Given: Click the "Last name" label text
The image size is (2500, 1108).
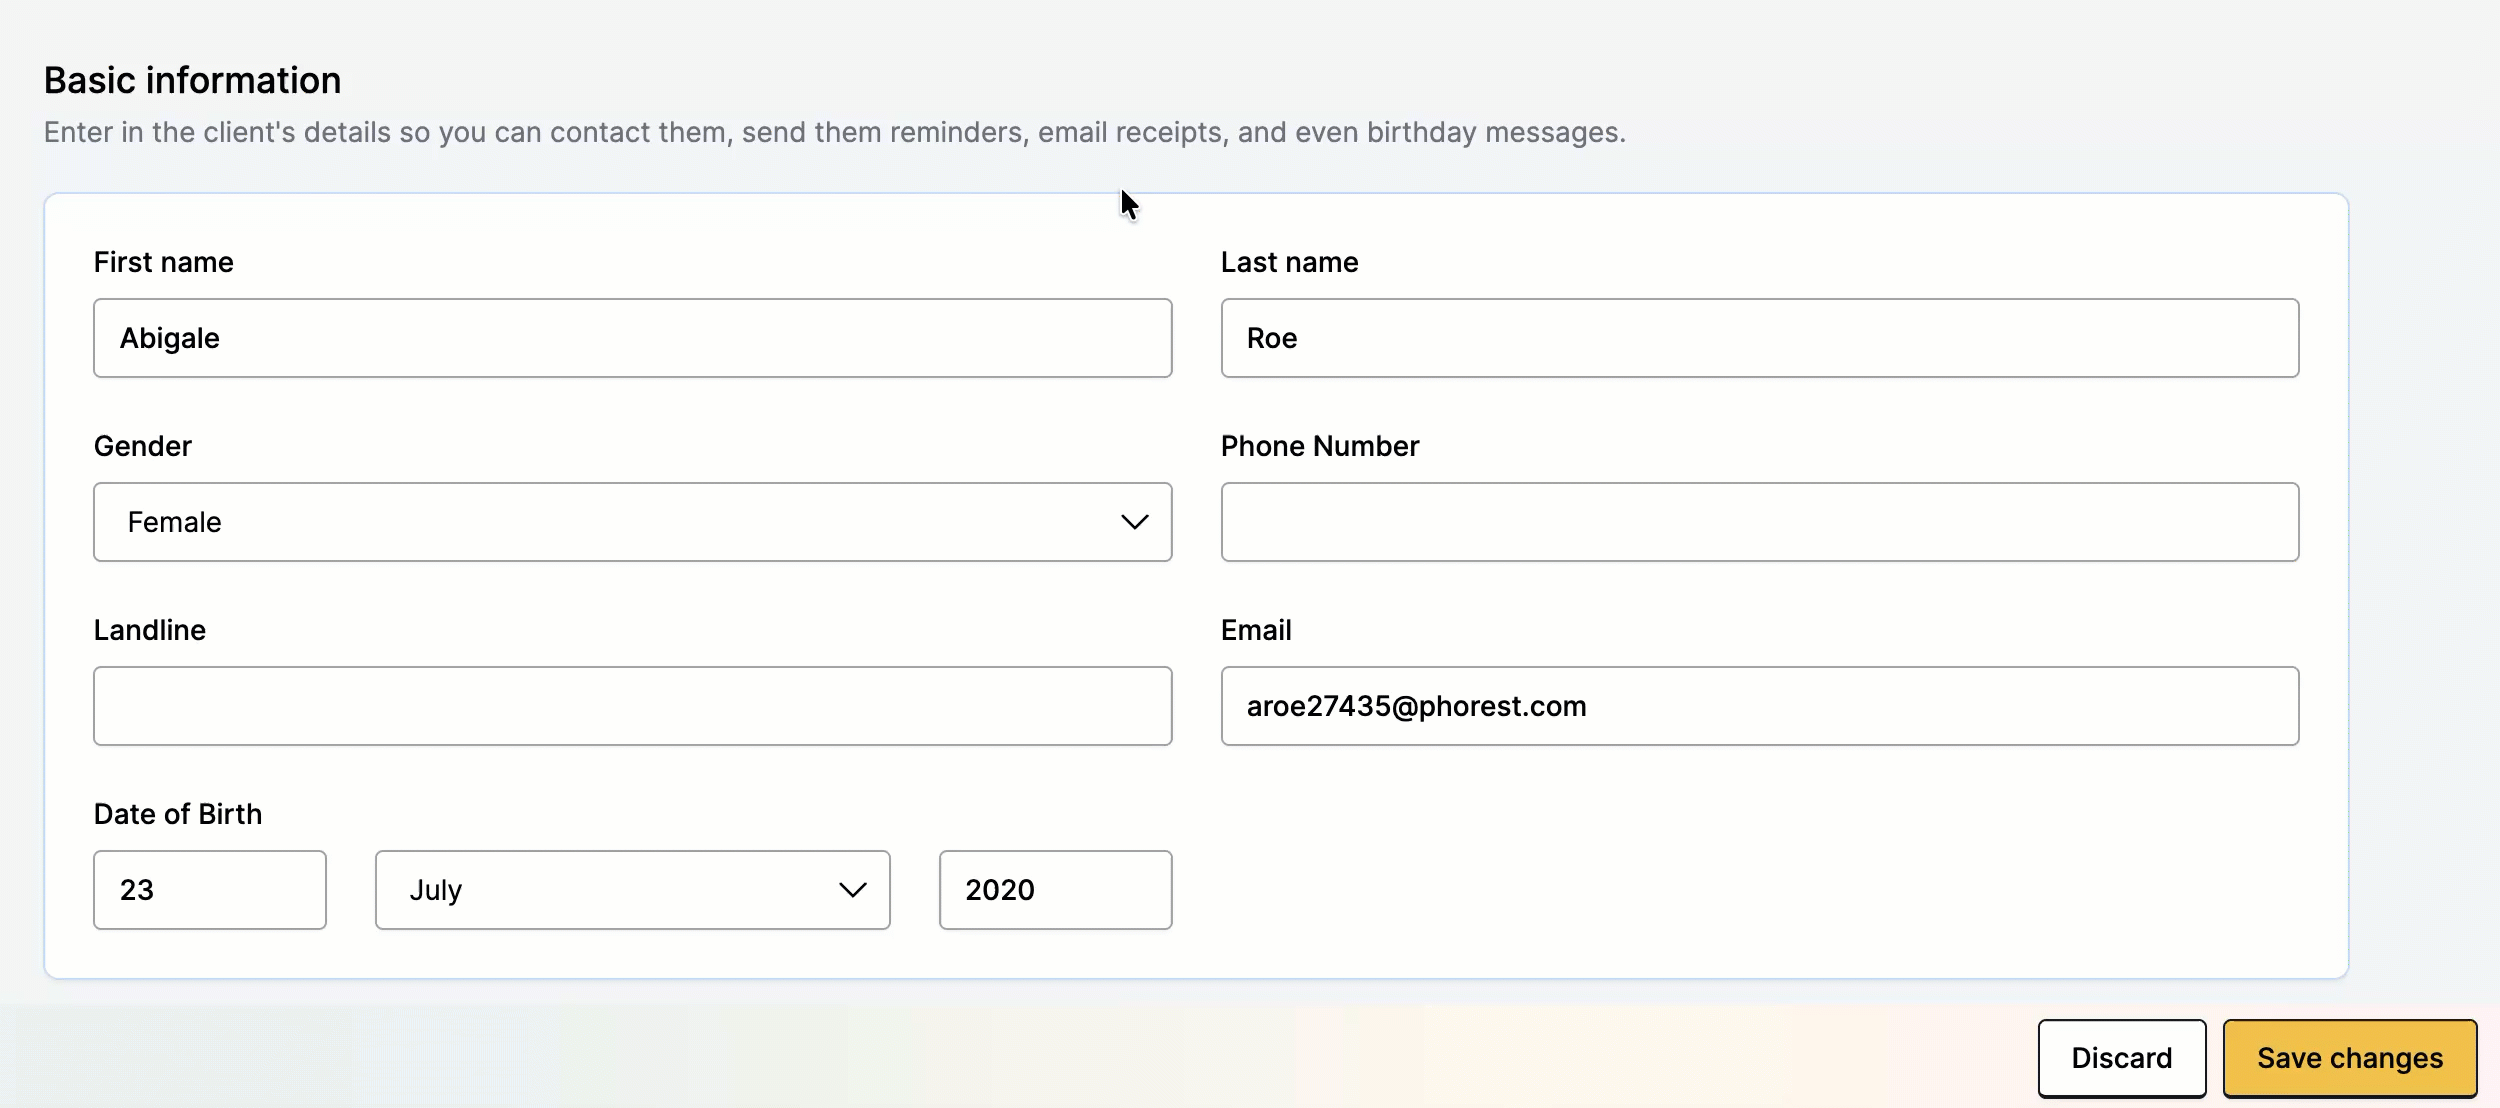Looking at the screenshot, I should 1289,262.
